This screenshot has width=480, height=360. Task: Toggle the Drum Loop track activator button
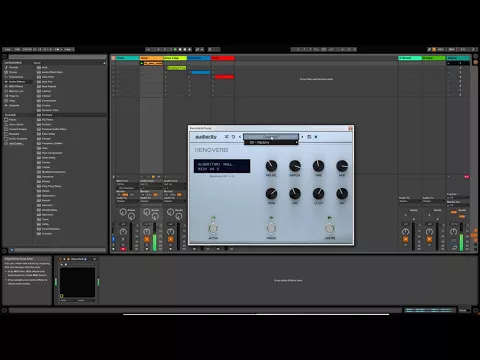pos(171,239)
